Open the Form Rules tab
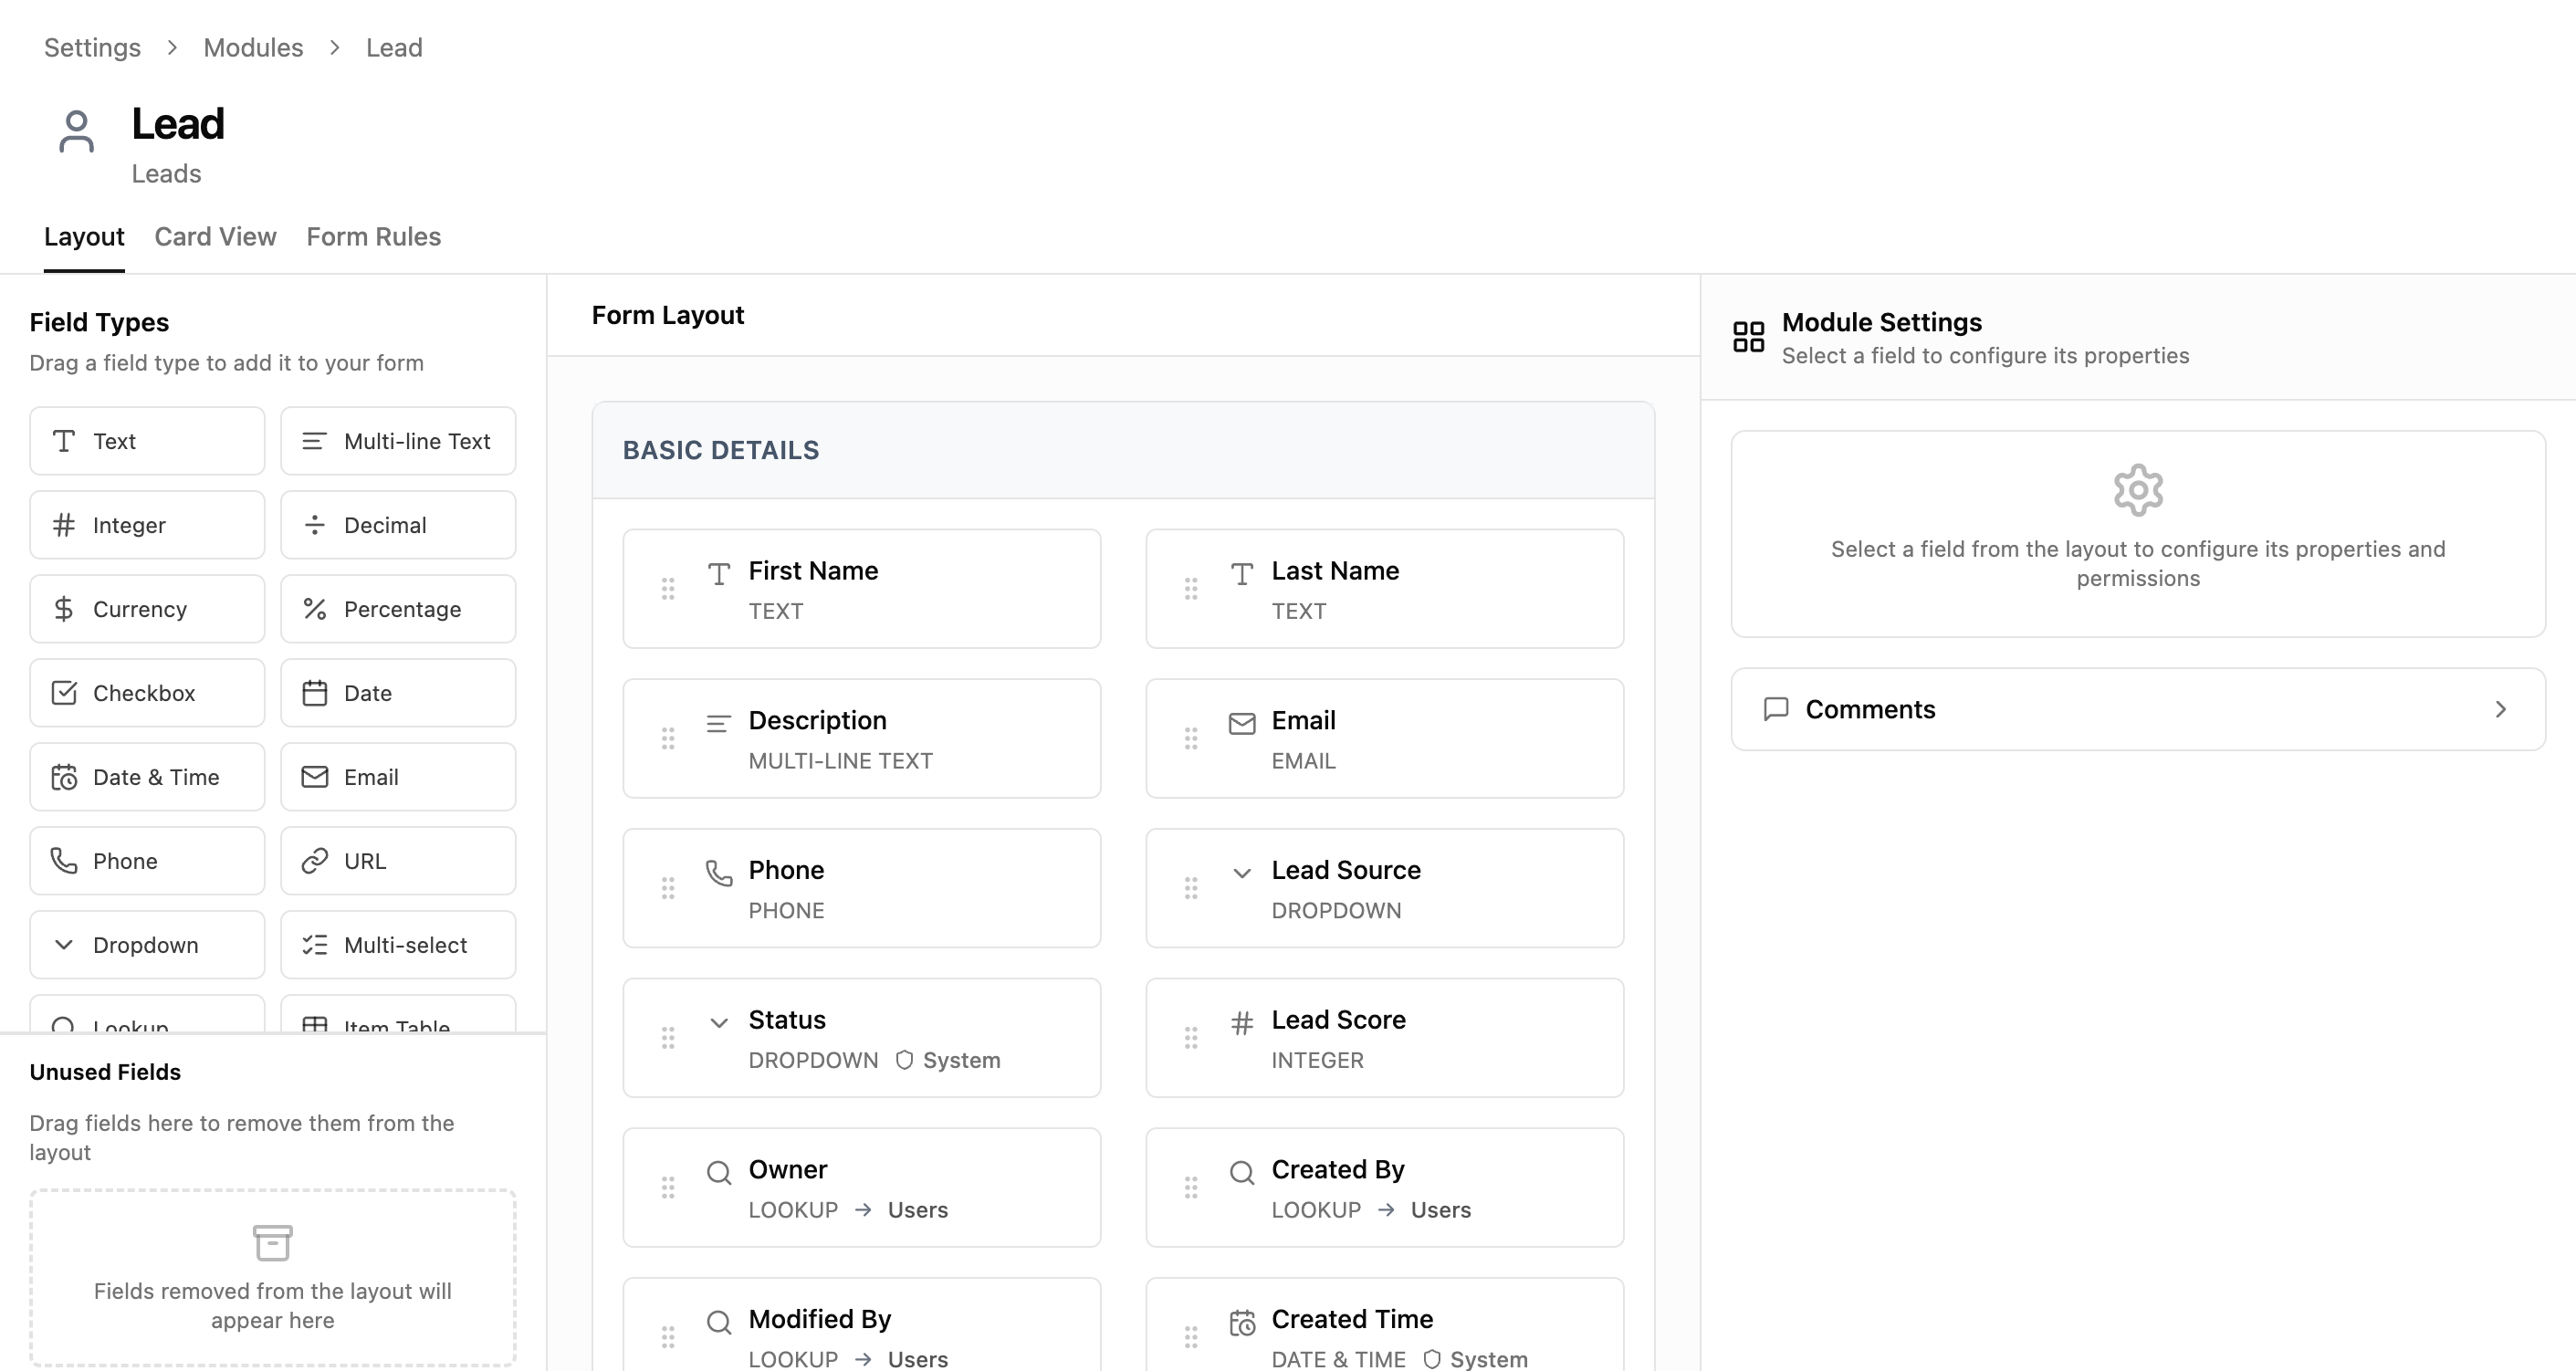2576x1371 pixels. [x=373, y=237]
